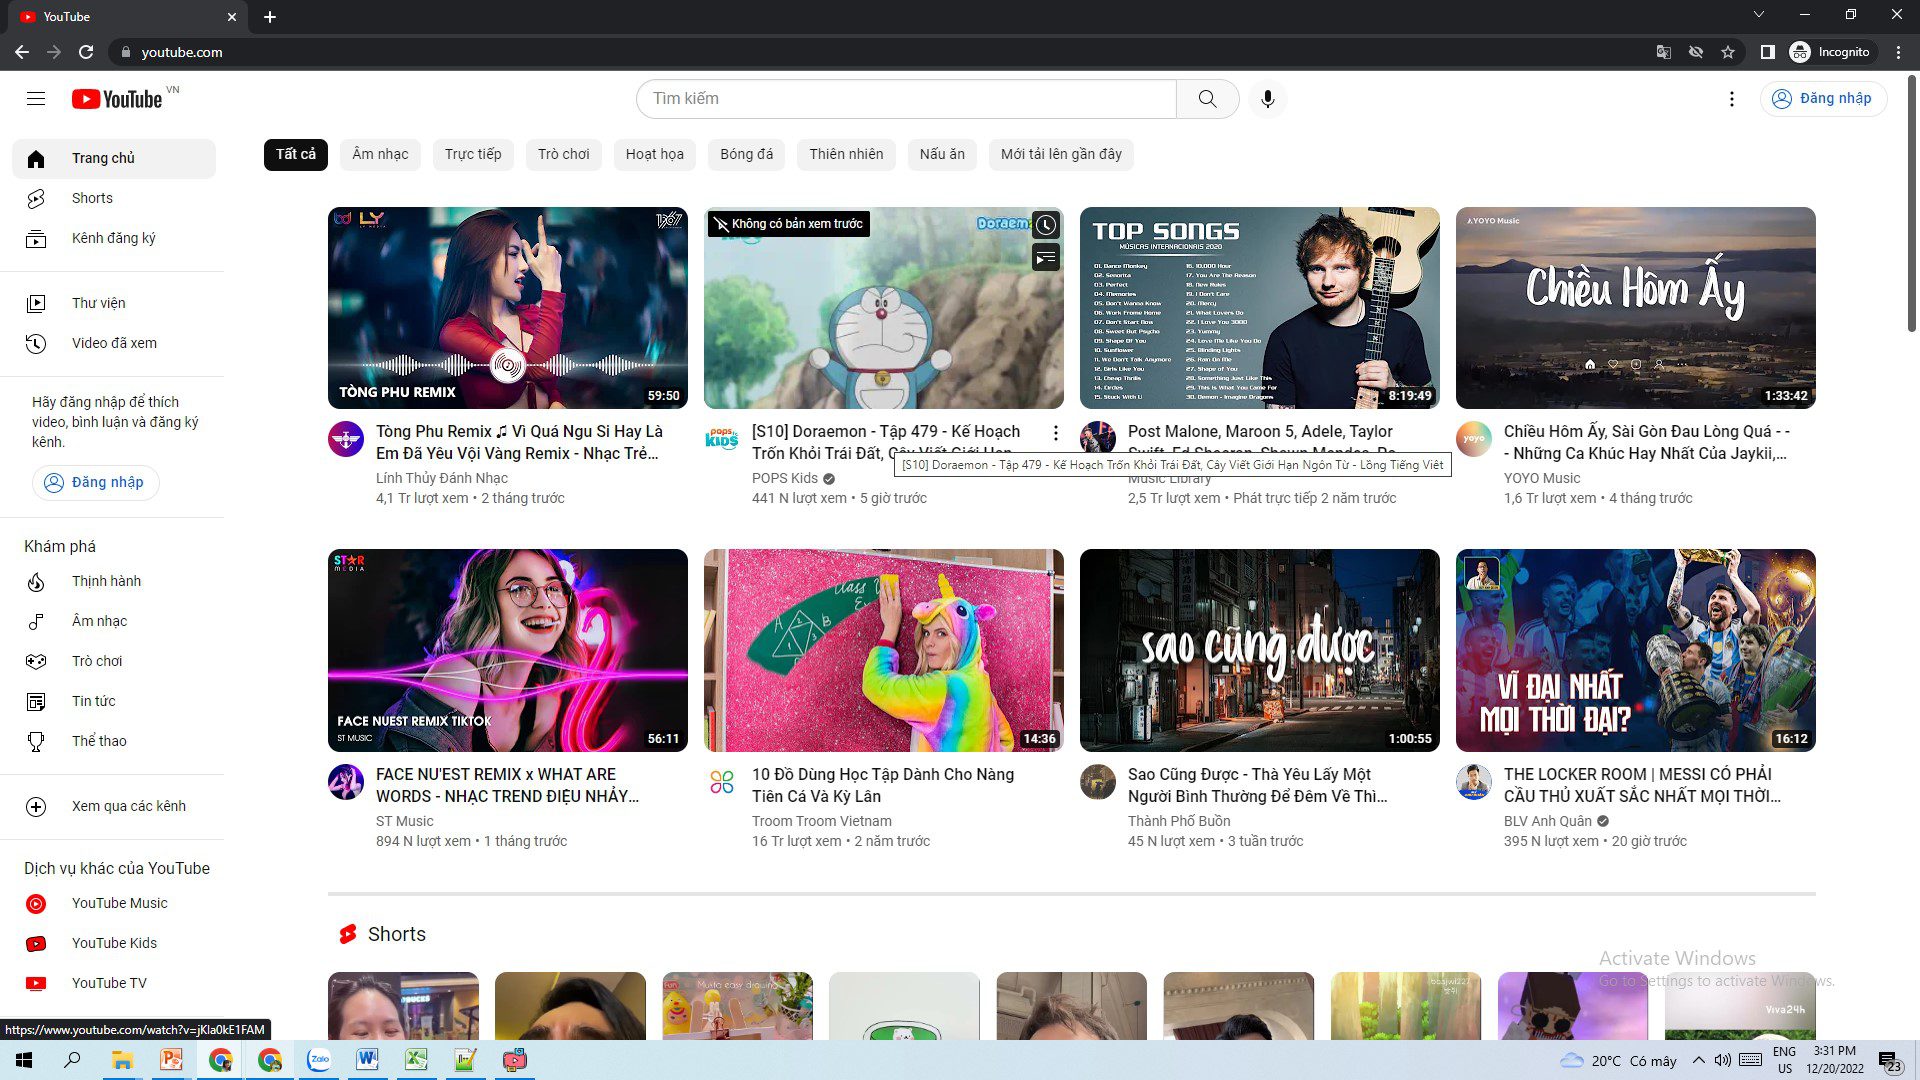Add Doraemon video to queue
Viewport: 1920px width, 1080px height.
[1045, 258]
